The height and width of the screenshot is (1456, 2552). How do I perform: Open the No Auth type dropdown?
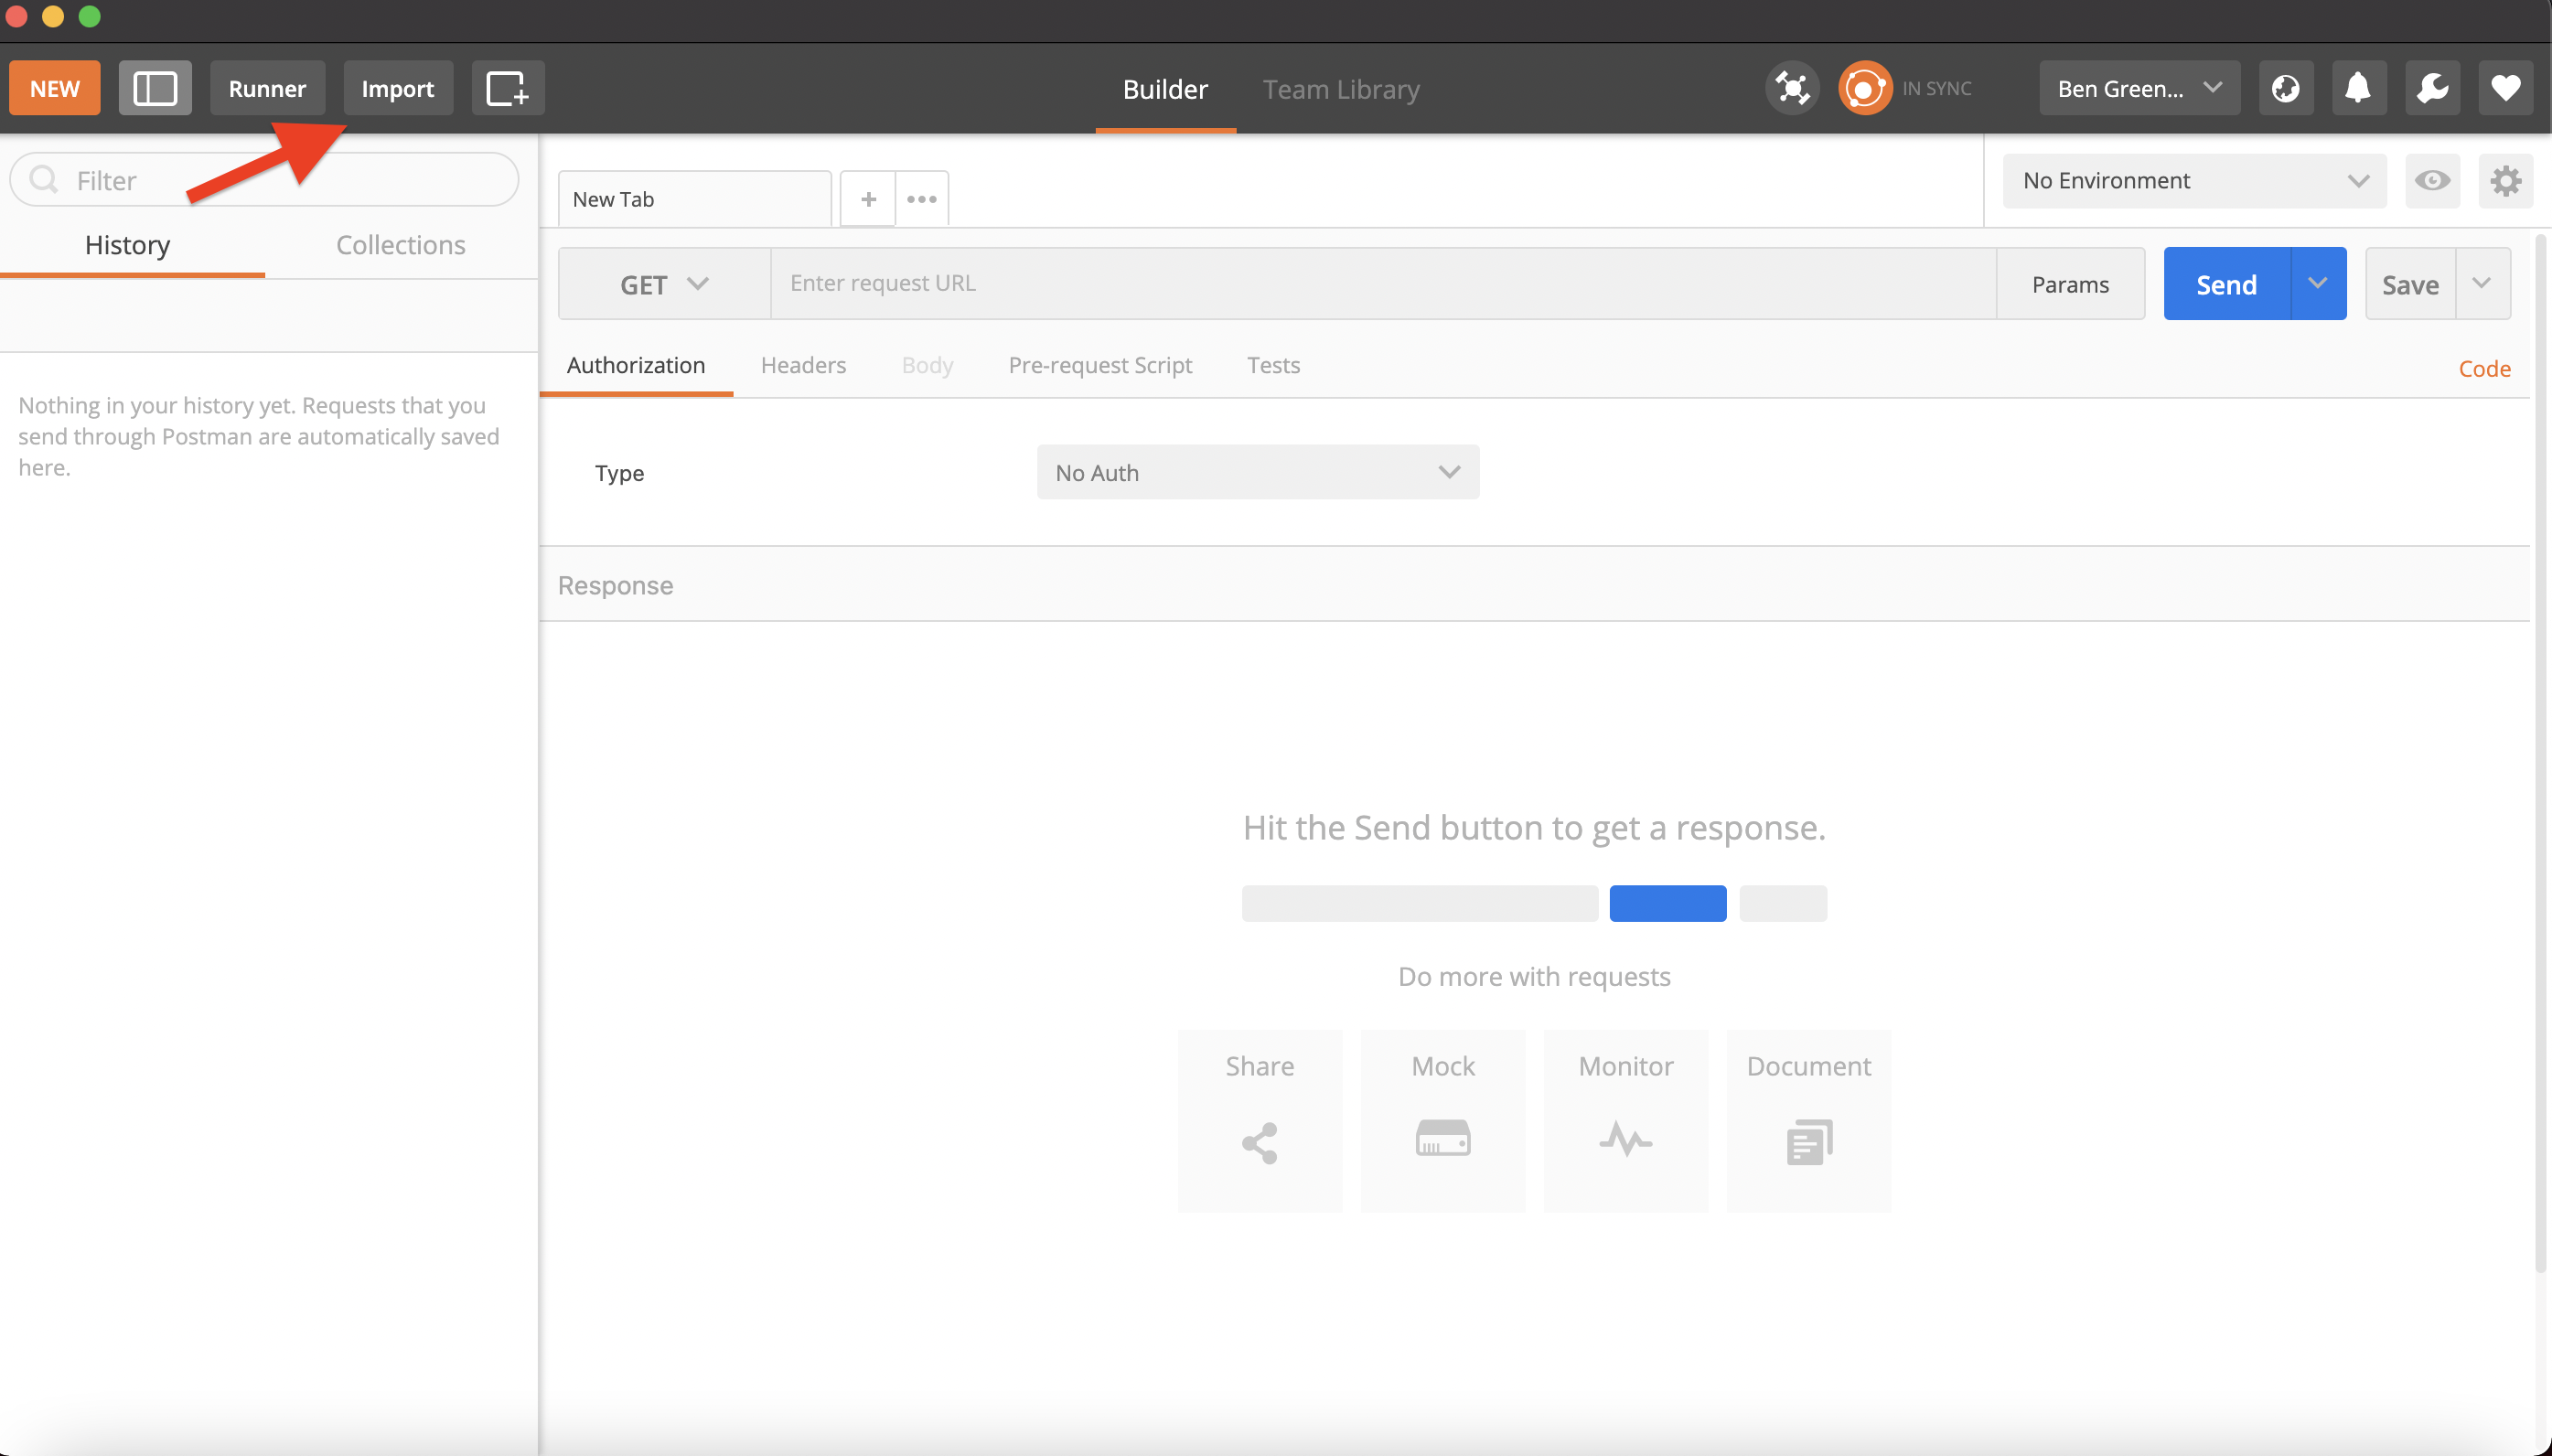pos(1257,473)
